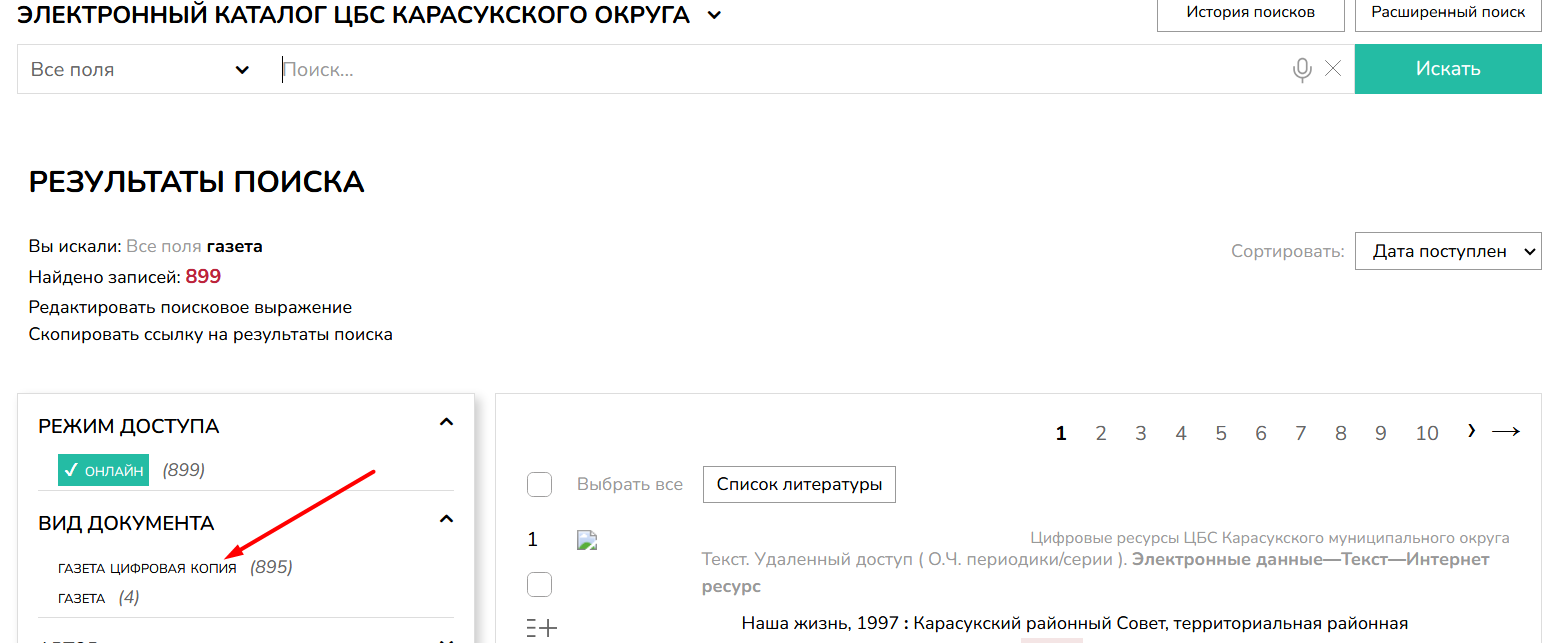The height and width of the screenshot is (643, 1553).
Task: Go to results page 10
Action: (x=1427, y=433)
